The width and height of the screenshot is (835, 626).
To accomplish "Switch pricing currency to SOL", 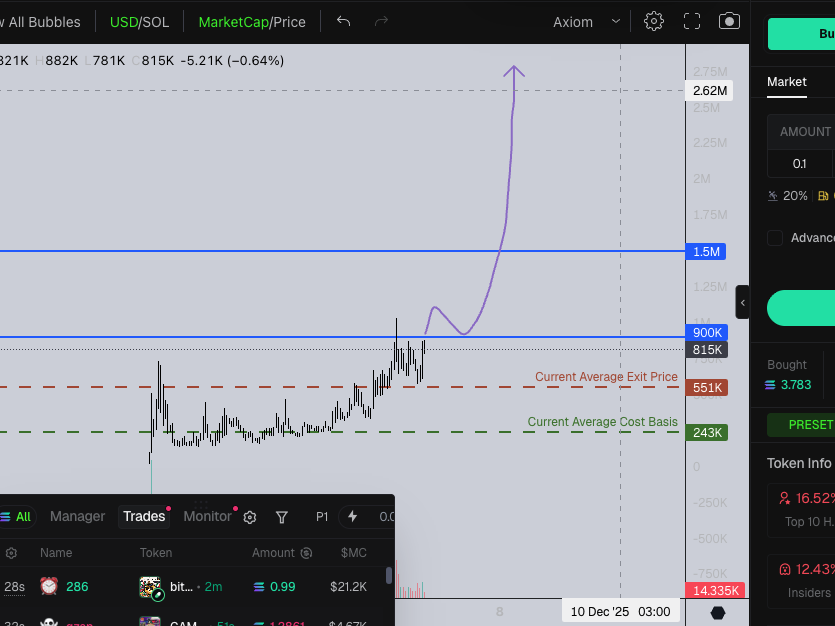I will [x=157, y=21].
